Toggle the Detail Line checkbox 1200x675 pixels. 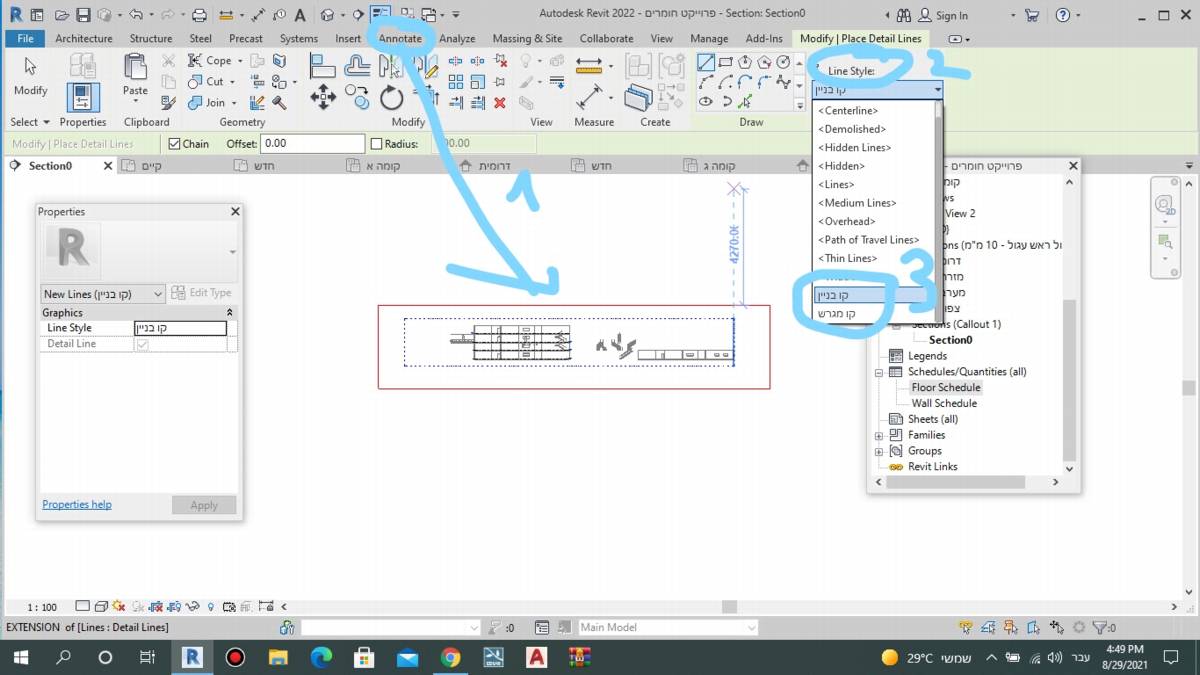(142, 344)
